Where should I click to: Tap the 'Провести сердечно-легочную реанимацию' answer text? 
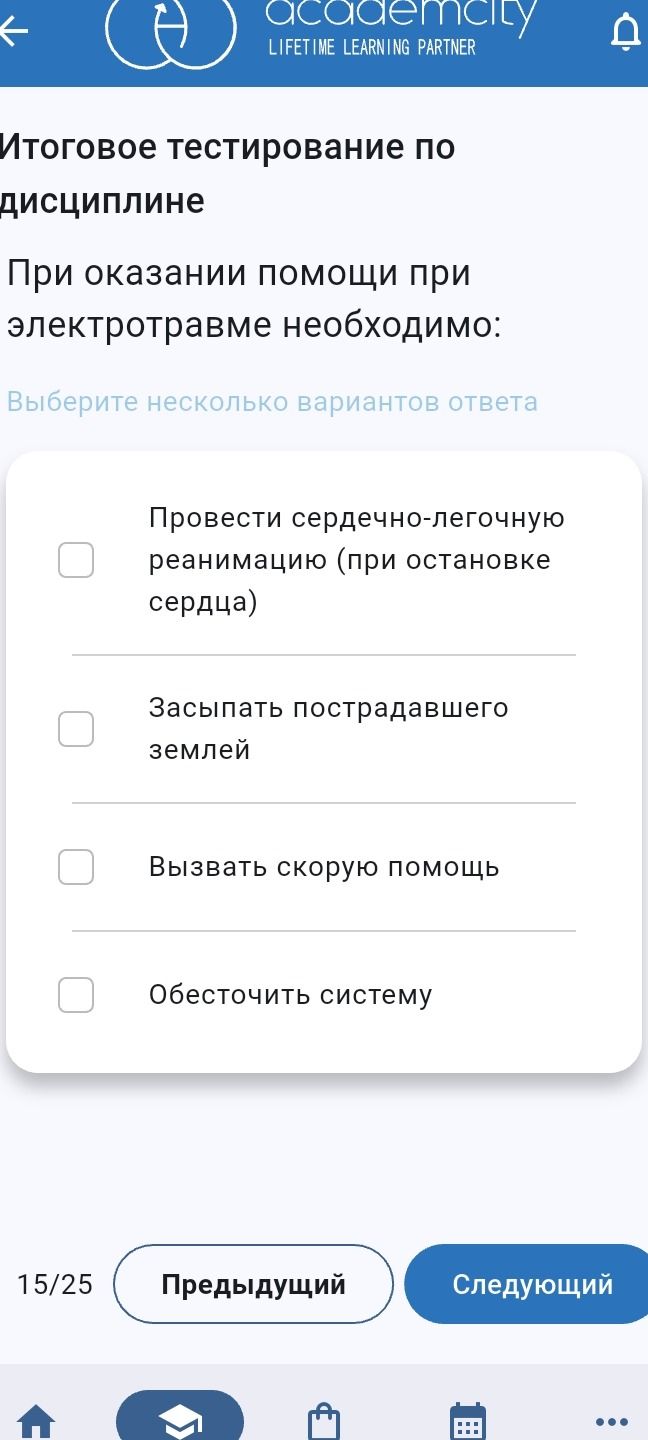(357, 560)
